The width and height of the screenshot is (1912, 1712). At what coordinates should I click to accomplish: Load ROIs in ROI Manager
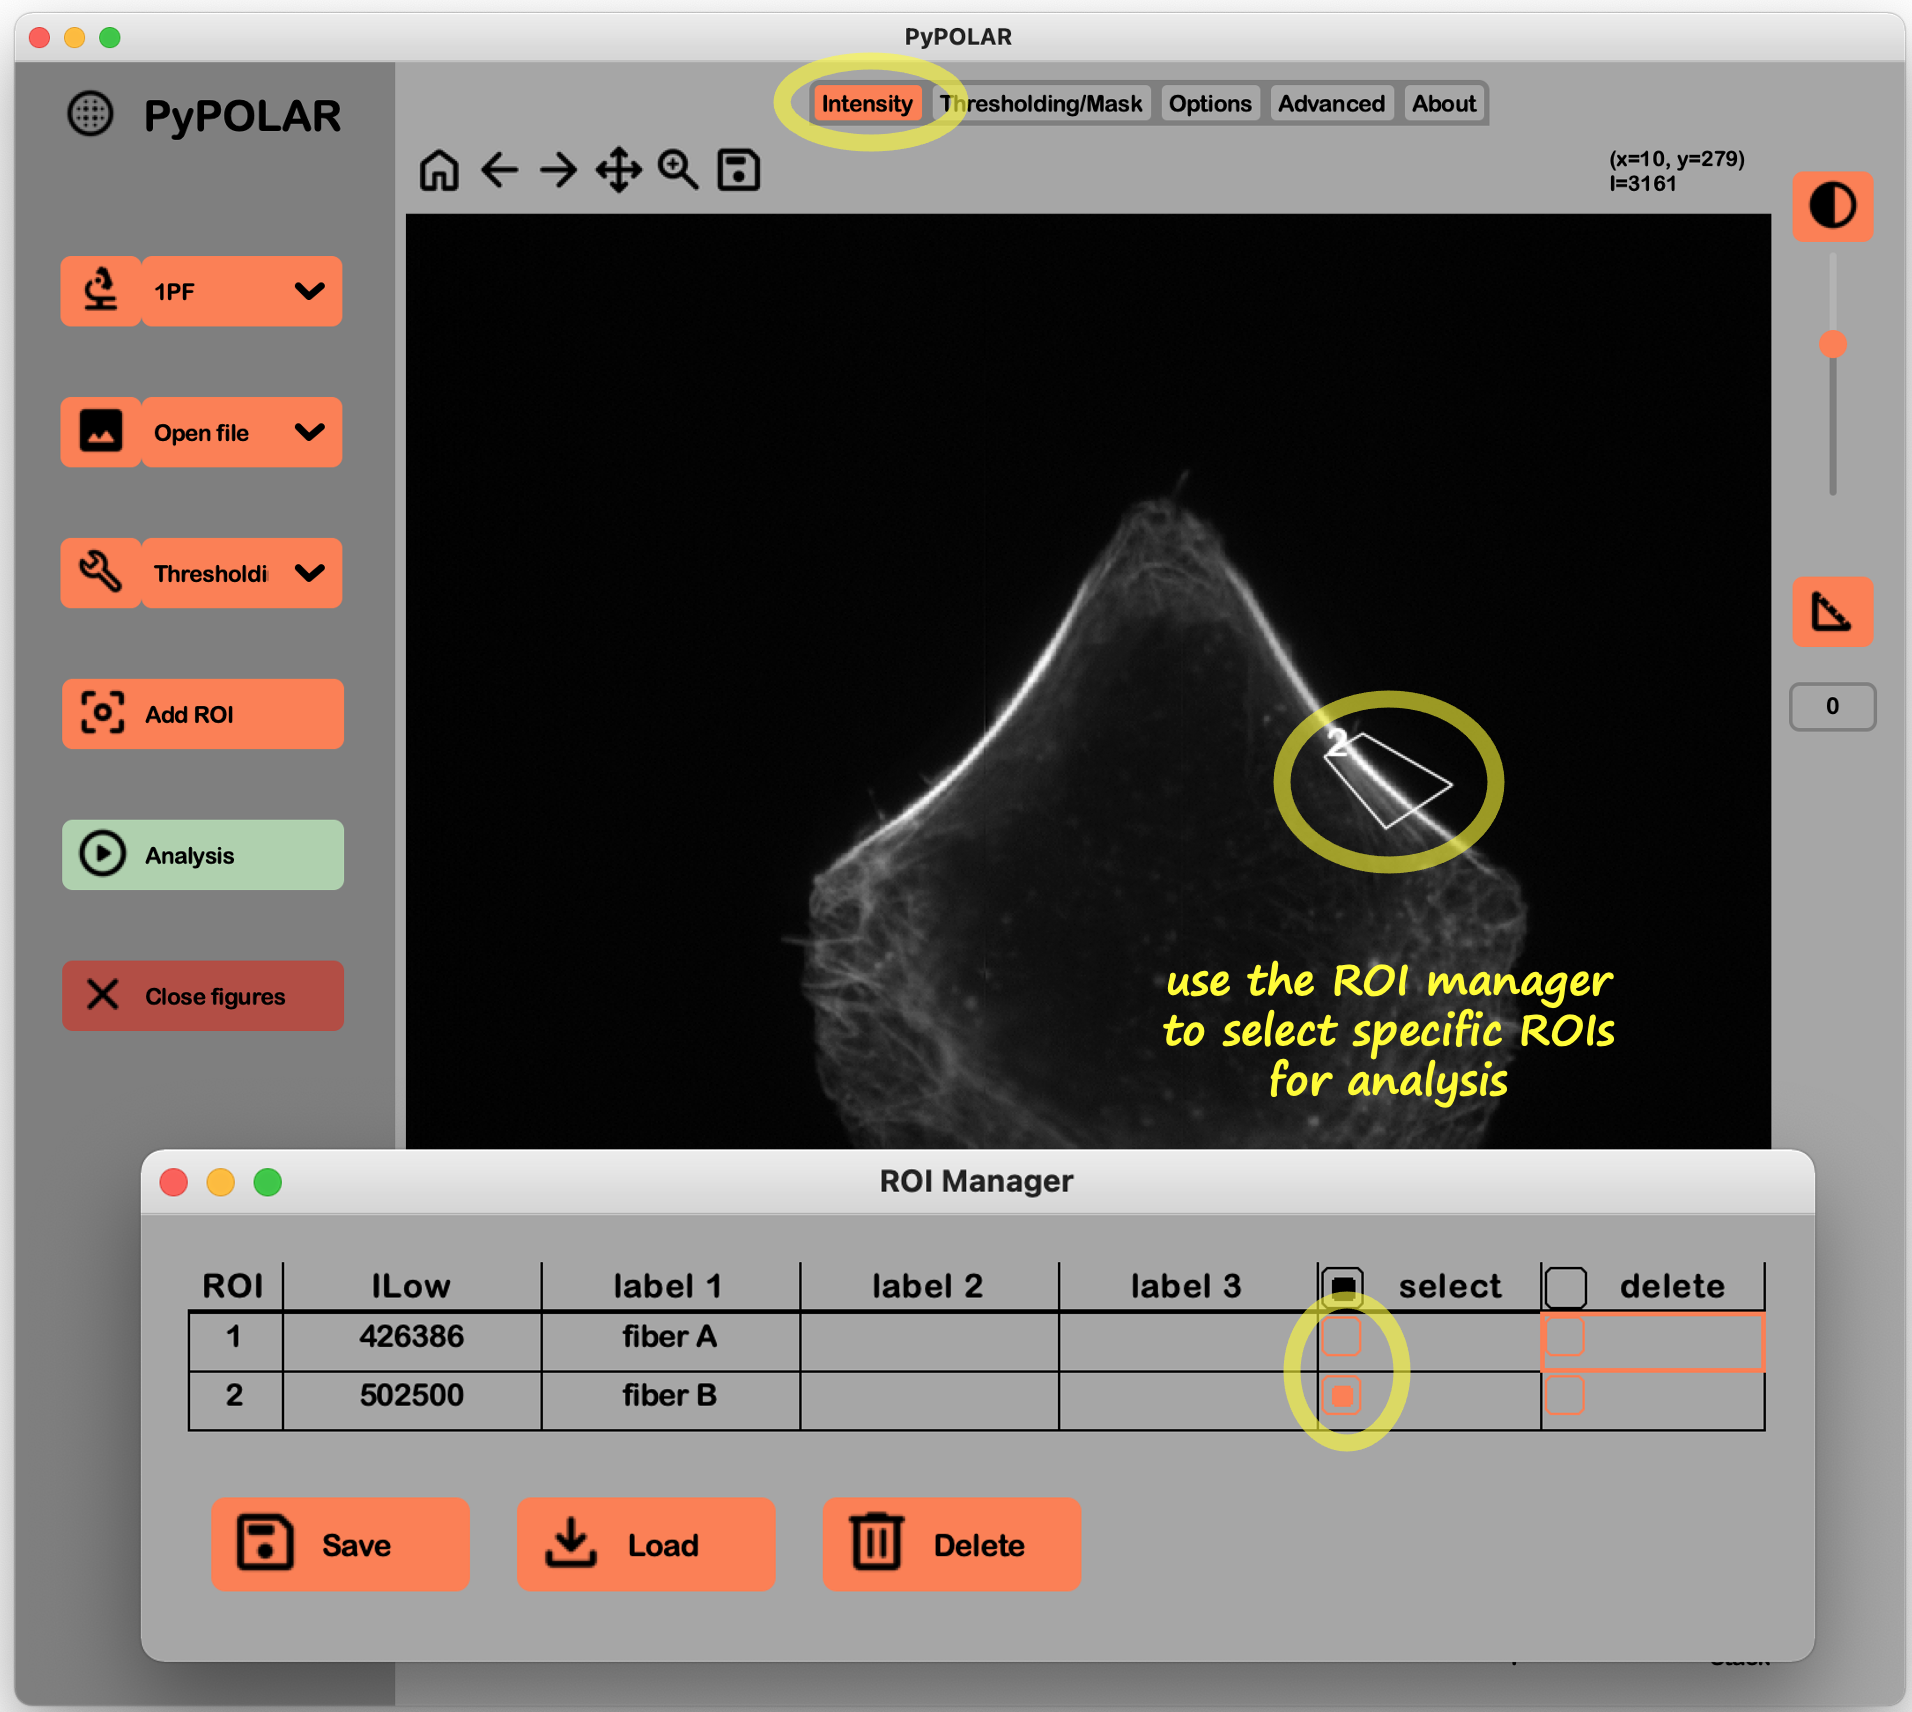pos(646,1544)
